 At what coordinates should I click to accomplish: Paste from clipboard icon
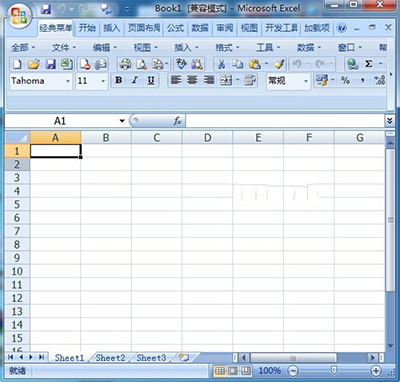(254, 64)
